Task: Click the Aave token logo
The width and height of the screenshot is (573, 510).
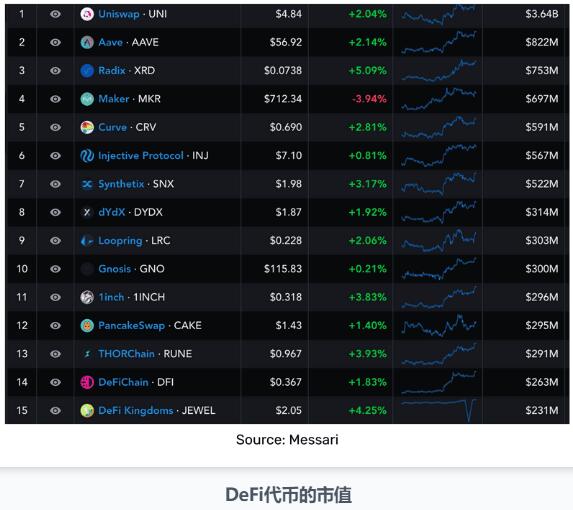Action: click(x=87, y=42)
